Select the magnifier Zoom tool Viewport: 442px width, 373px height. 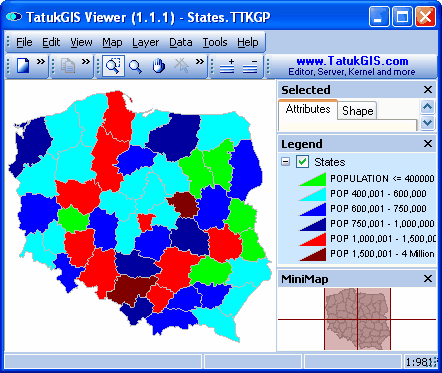point(135,66)
